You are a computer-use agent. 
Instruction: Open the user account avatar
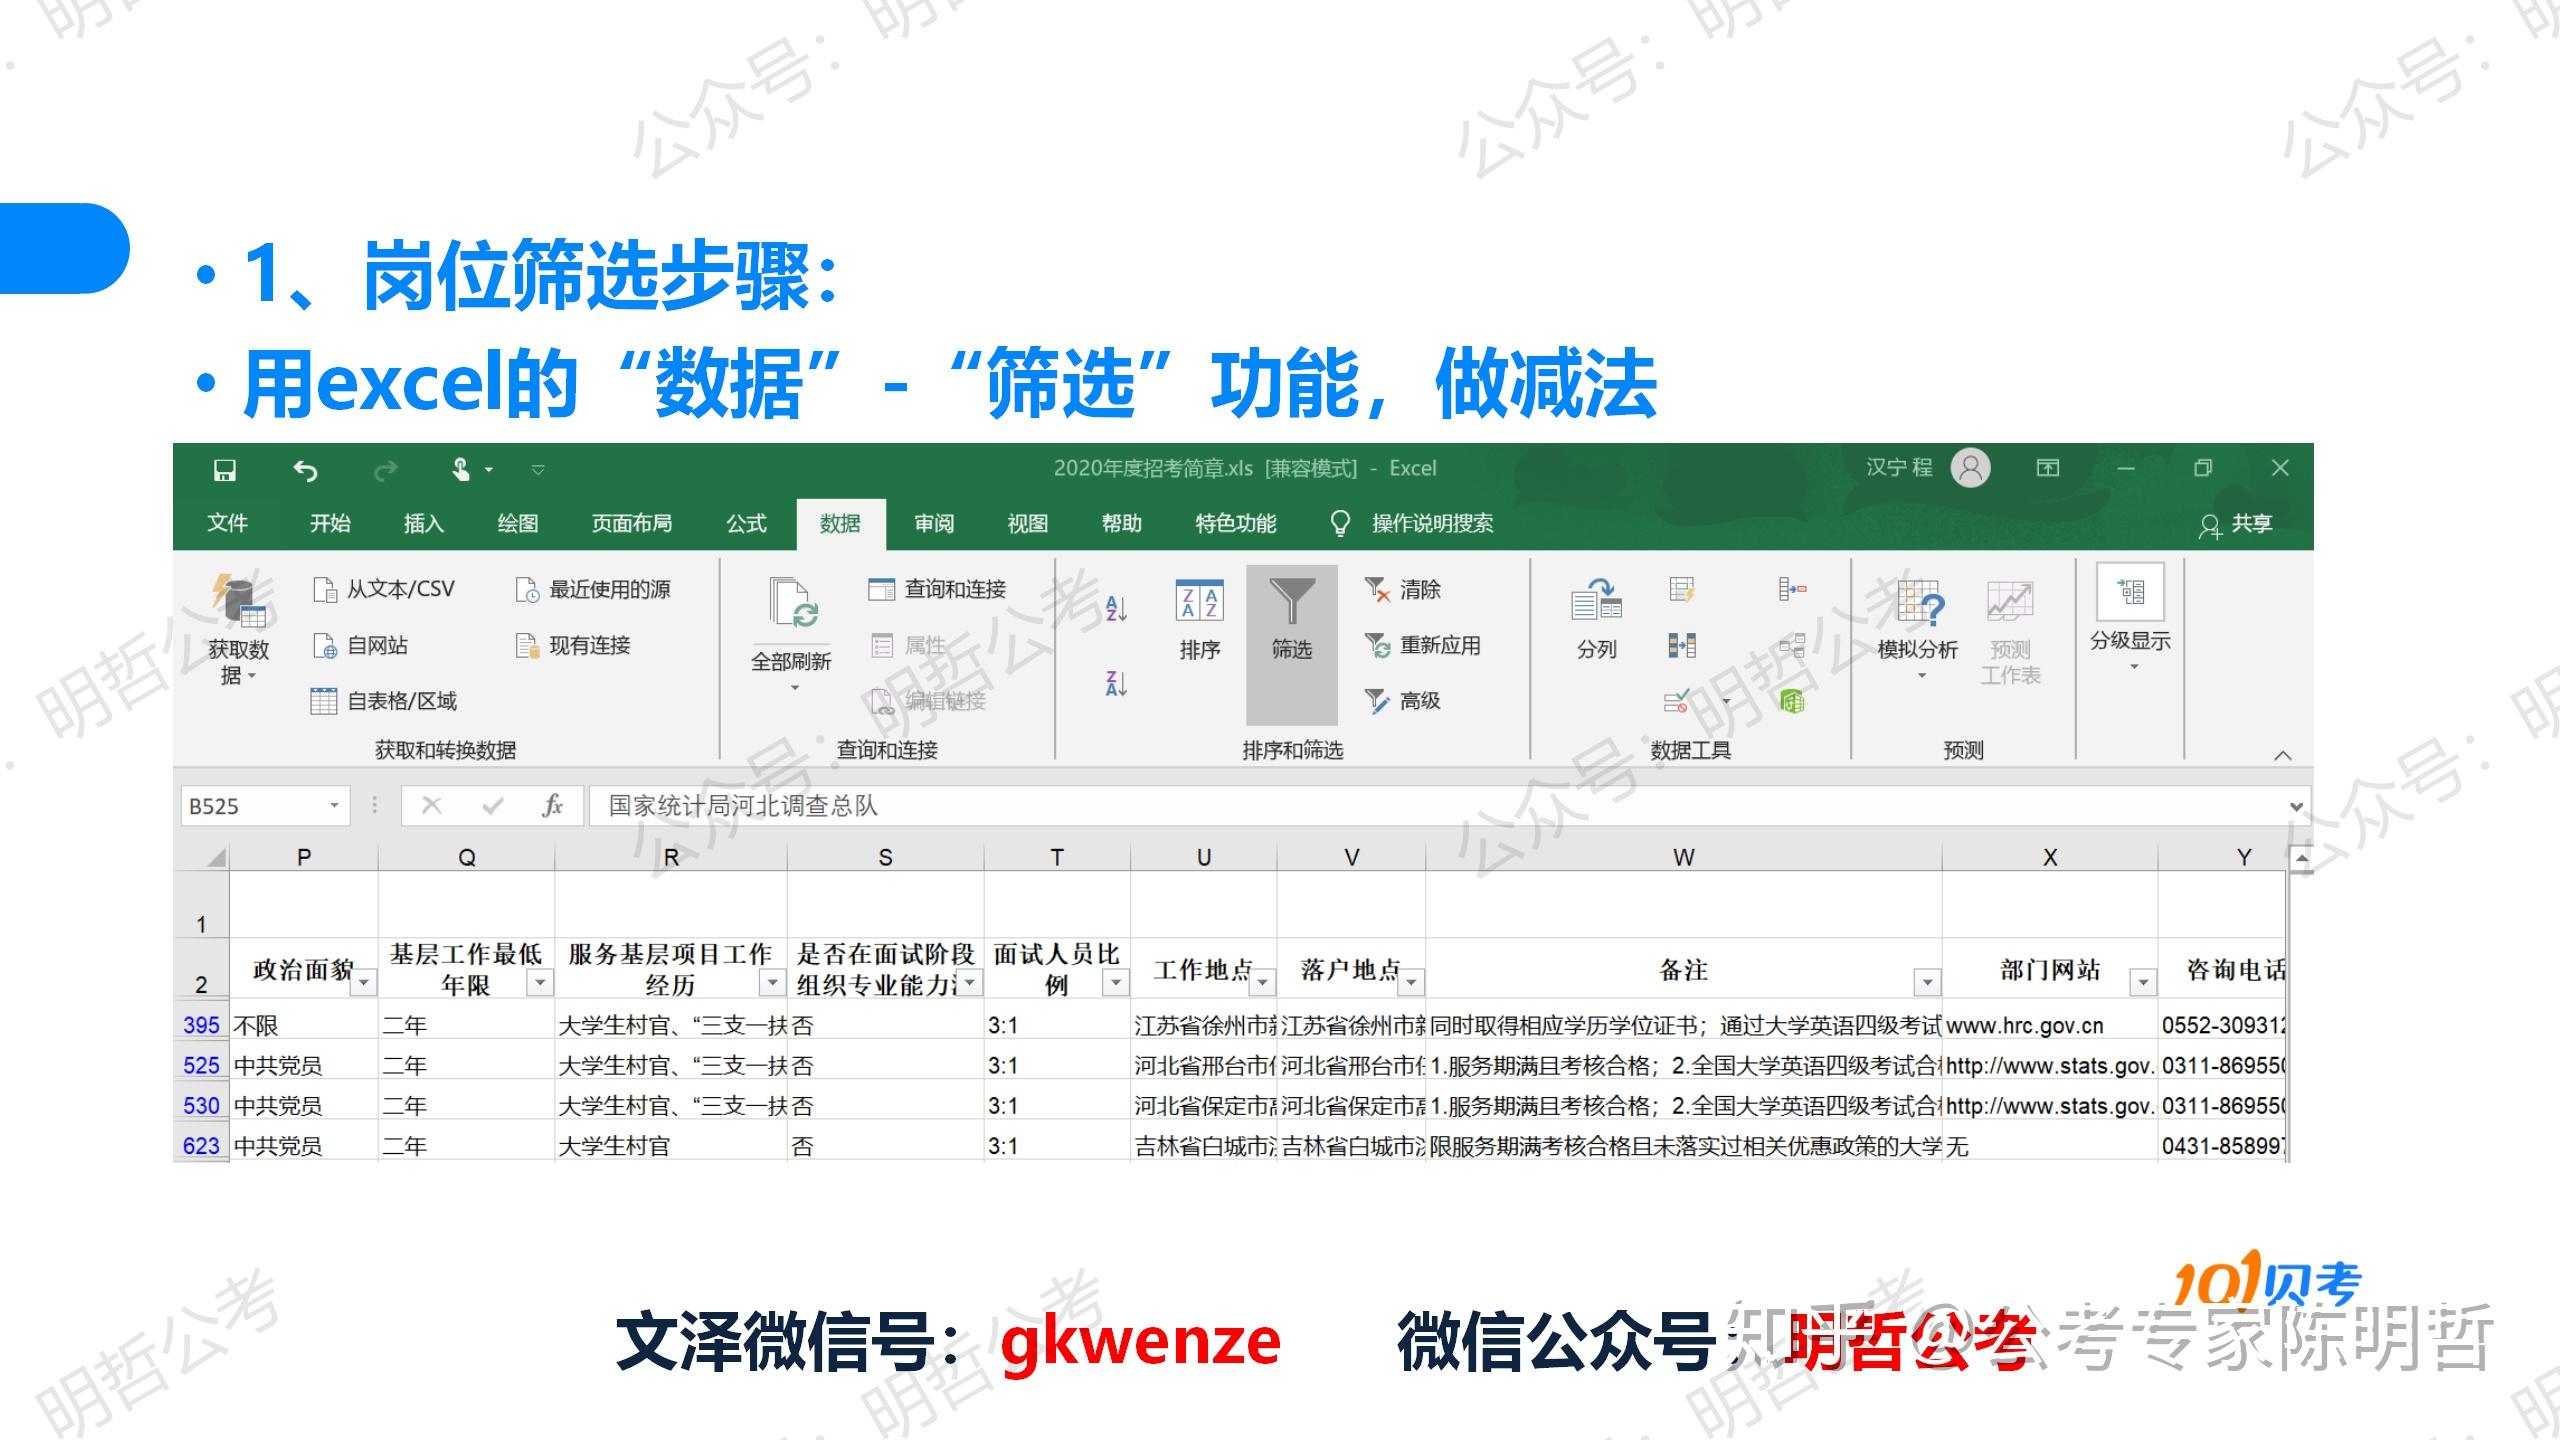coord(1970,468)
